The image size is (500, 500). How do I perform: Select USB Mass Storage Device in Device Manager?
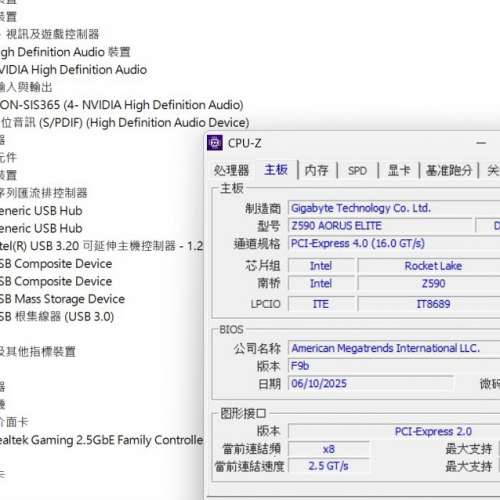pyautogui.click(x=62, y=299)
